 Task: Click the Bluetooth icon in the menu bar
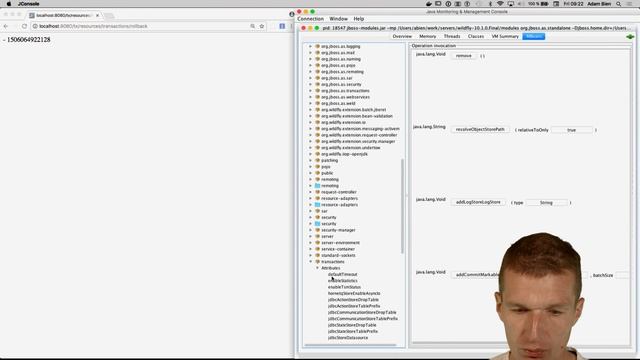click(x=490, y=4)
